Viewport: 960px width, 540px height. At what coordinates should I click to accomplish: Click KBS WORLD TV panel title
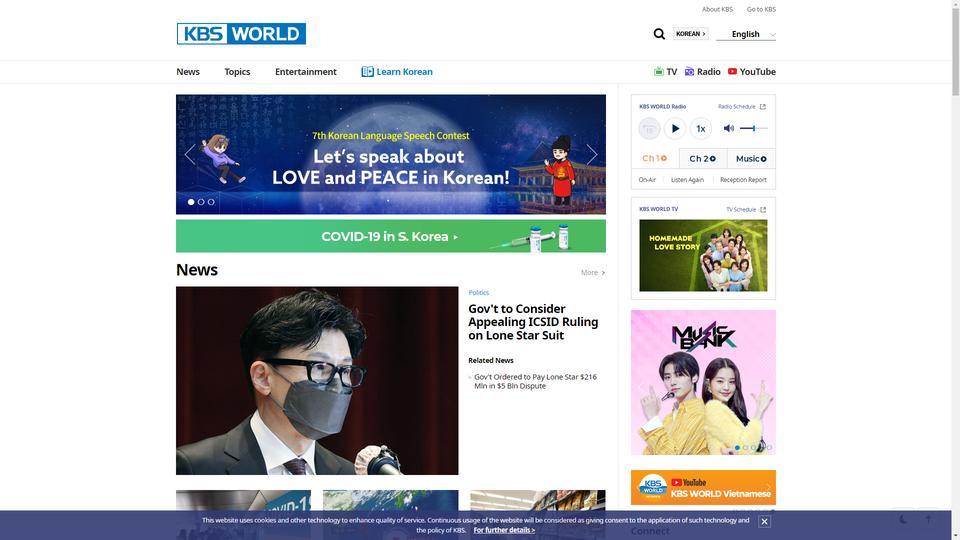click(659, 209)
